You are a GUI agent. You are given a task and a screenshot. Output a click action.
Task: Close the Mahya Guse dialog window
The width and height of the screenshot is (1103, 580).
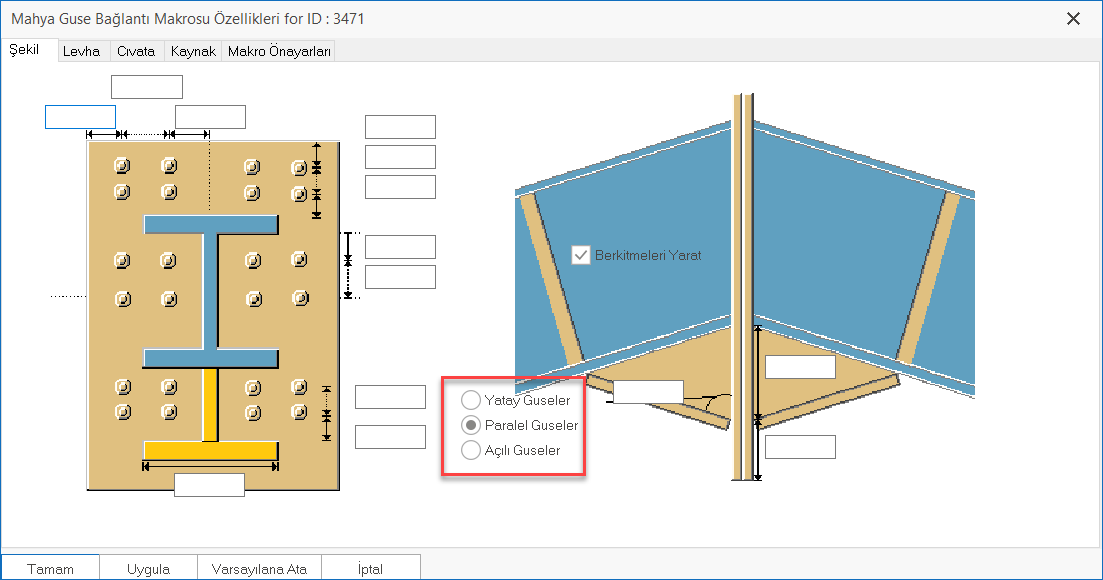click(x=1073, y=19)
